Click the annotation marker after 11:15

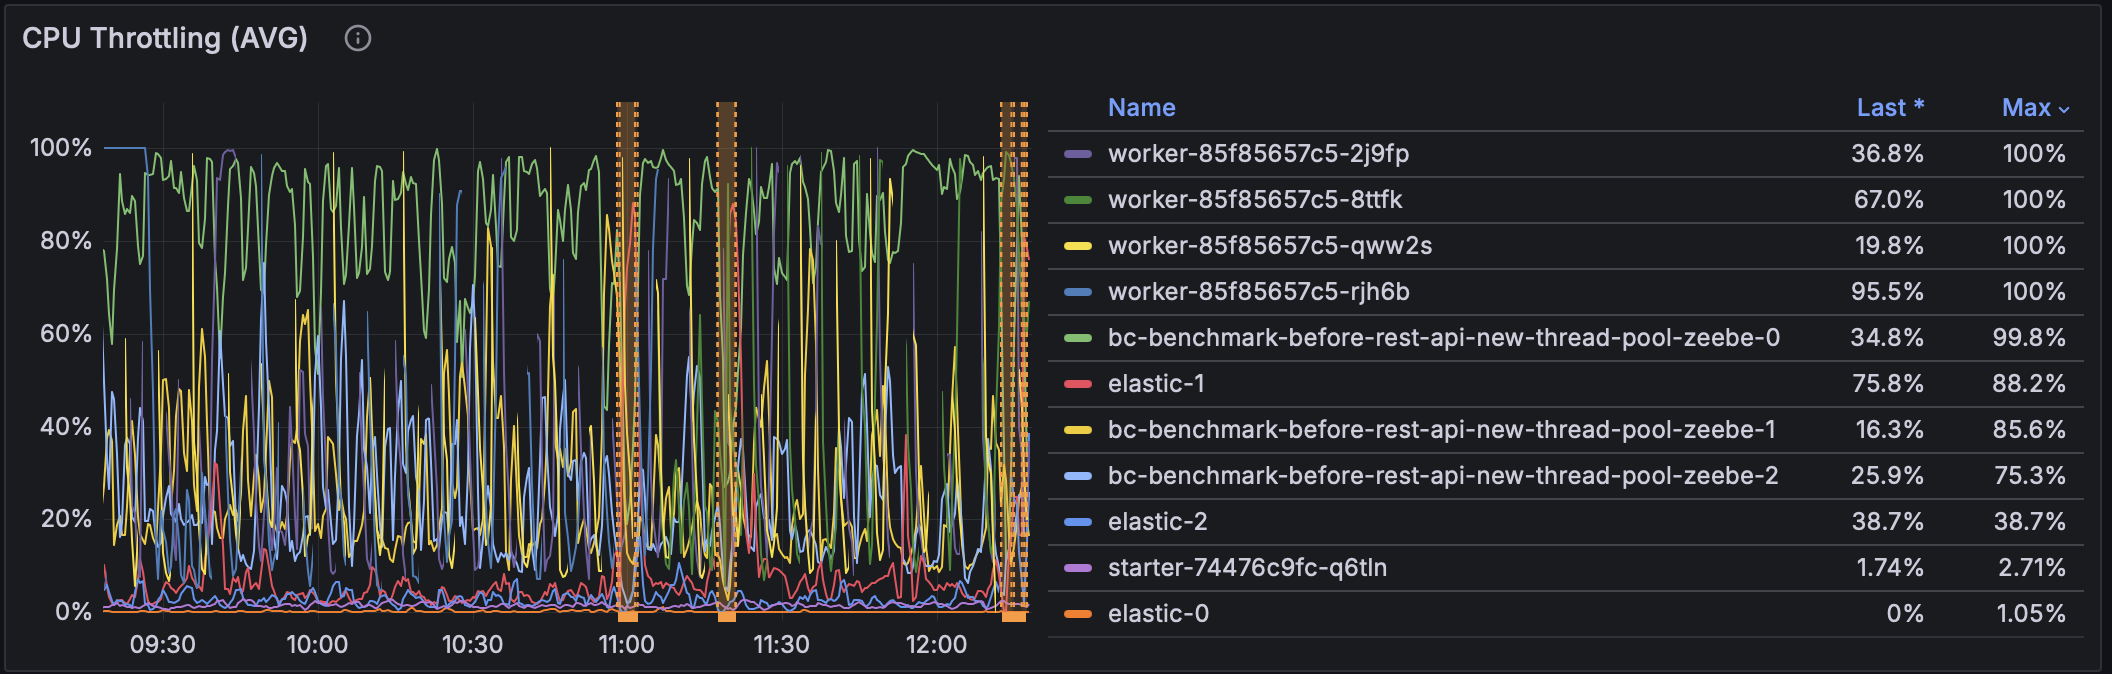pos(727,617)
